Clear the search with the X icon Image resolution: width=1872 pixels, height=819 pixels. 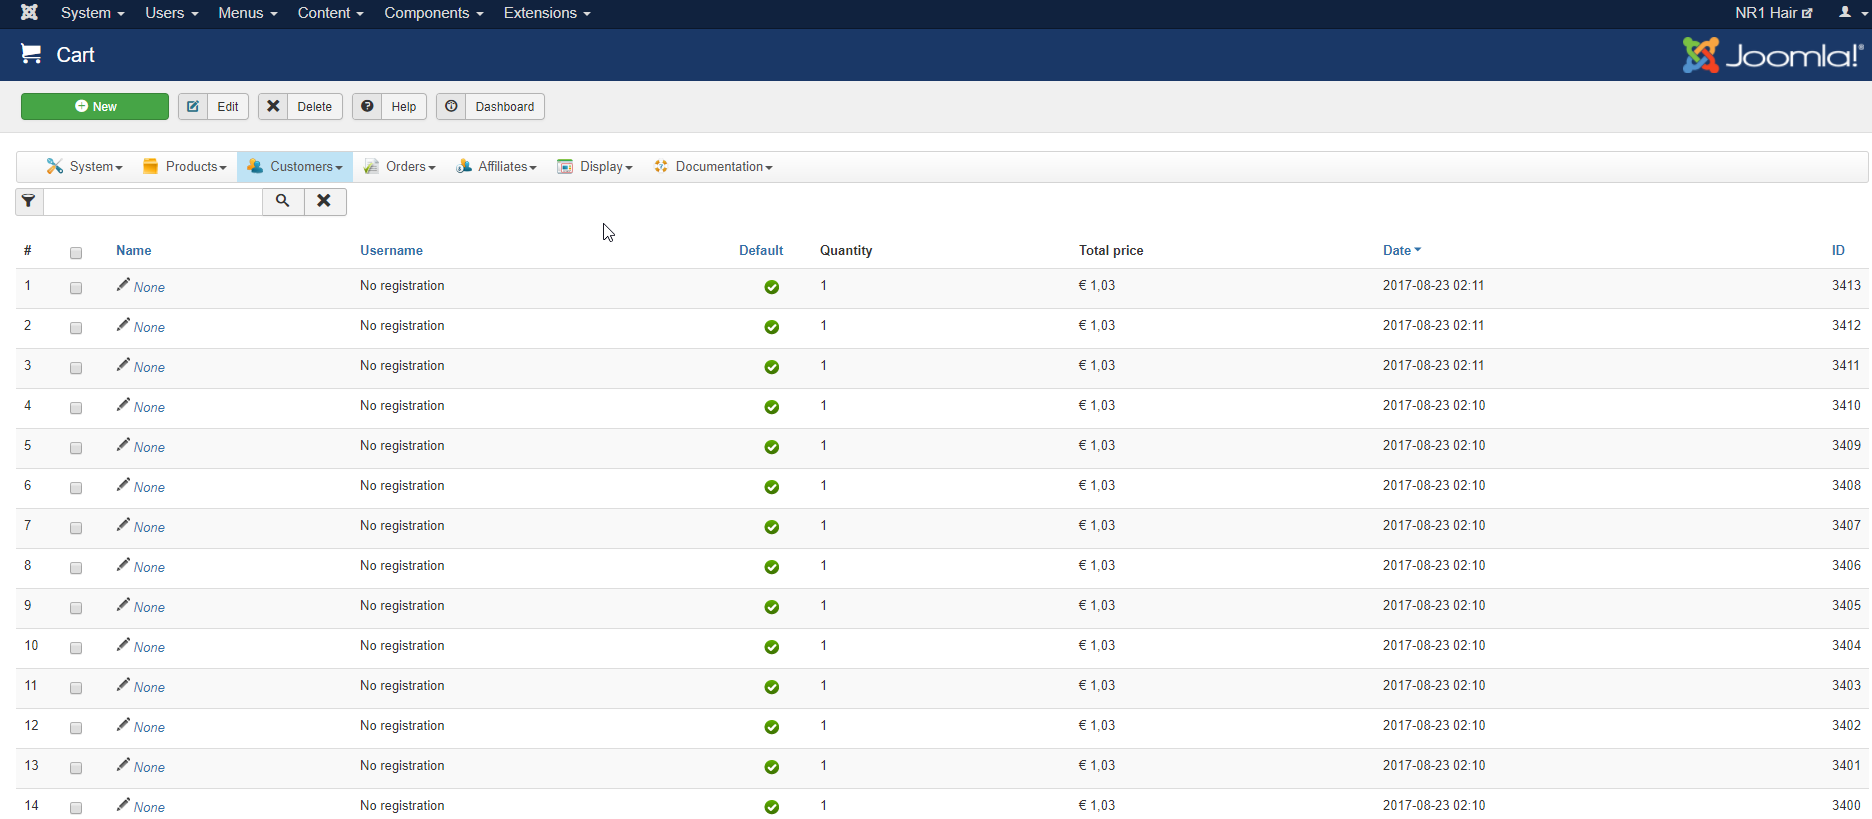(x=324, y=202)
